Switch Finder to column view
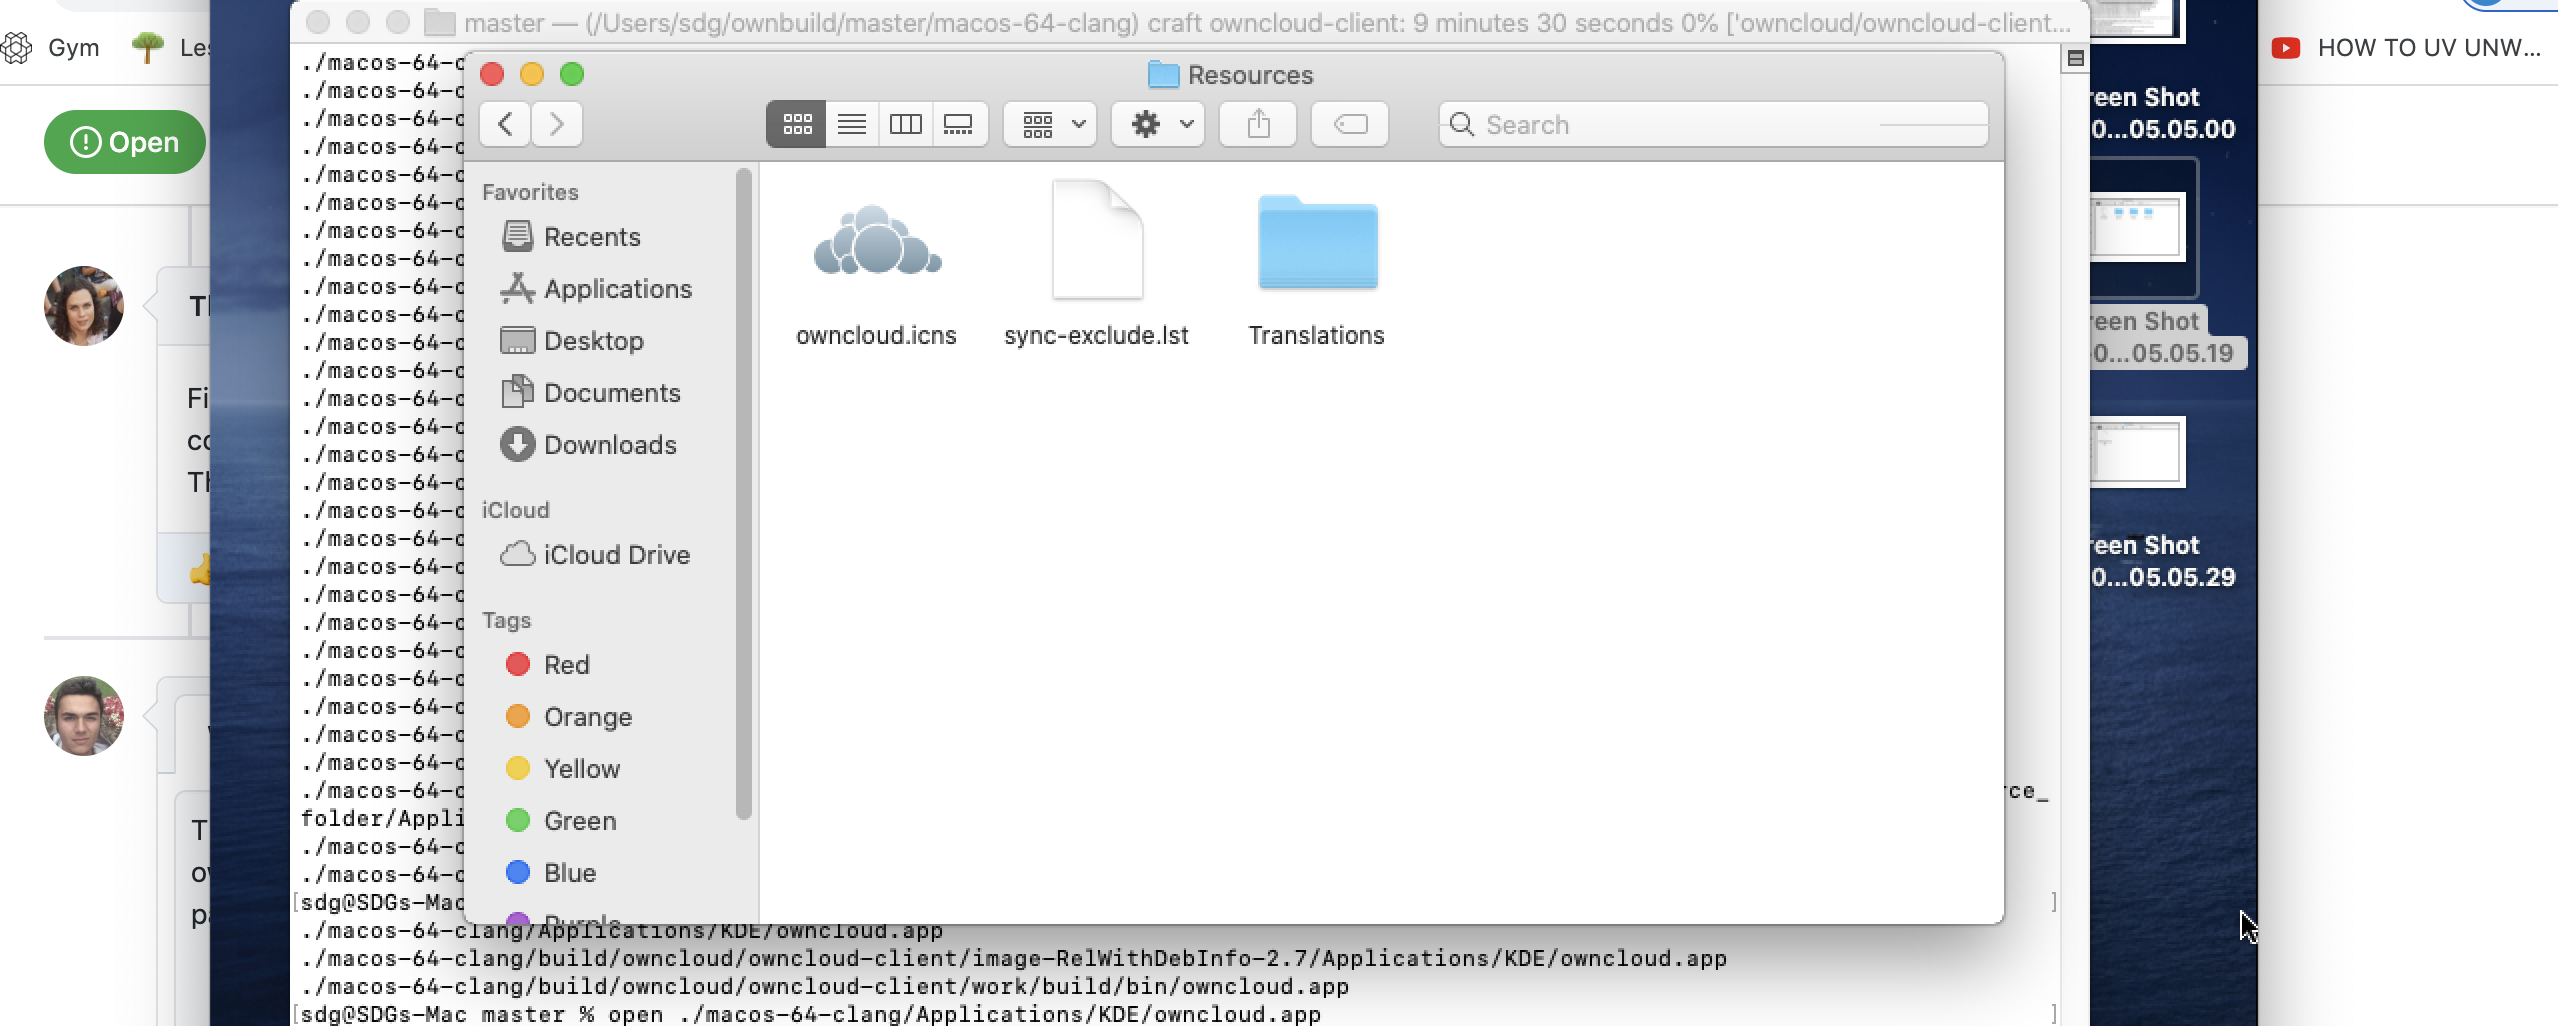The height and width of the screenshot is (1026, 2558). click(906, 124)
